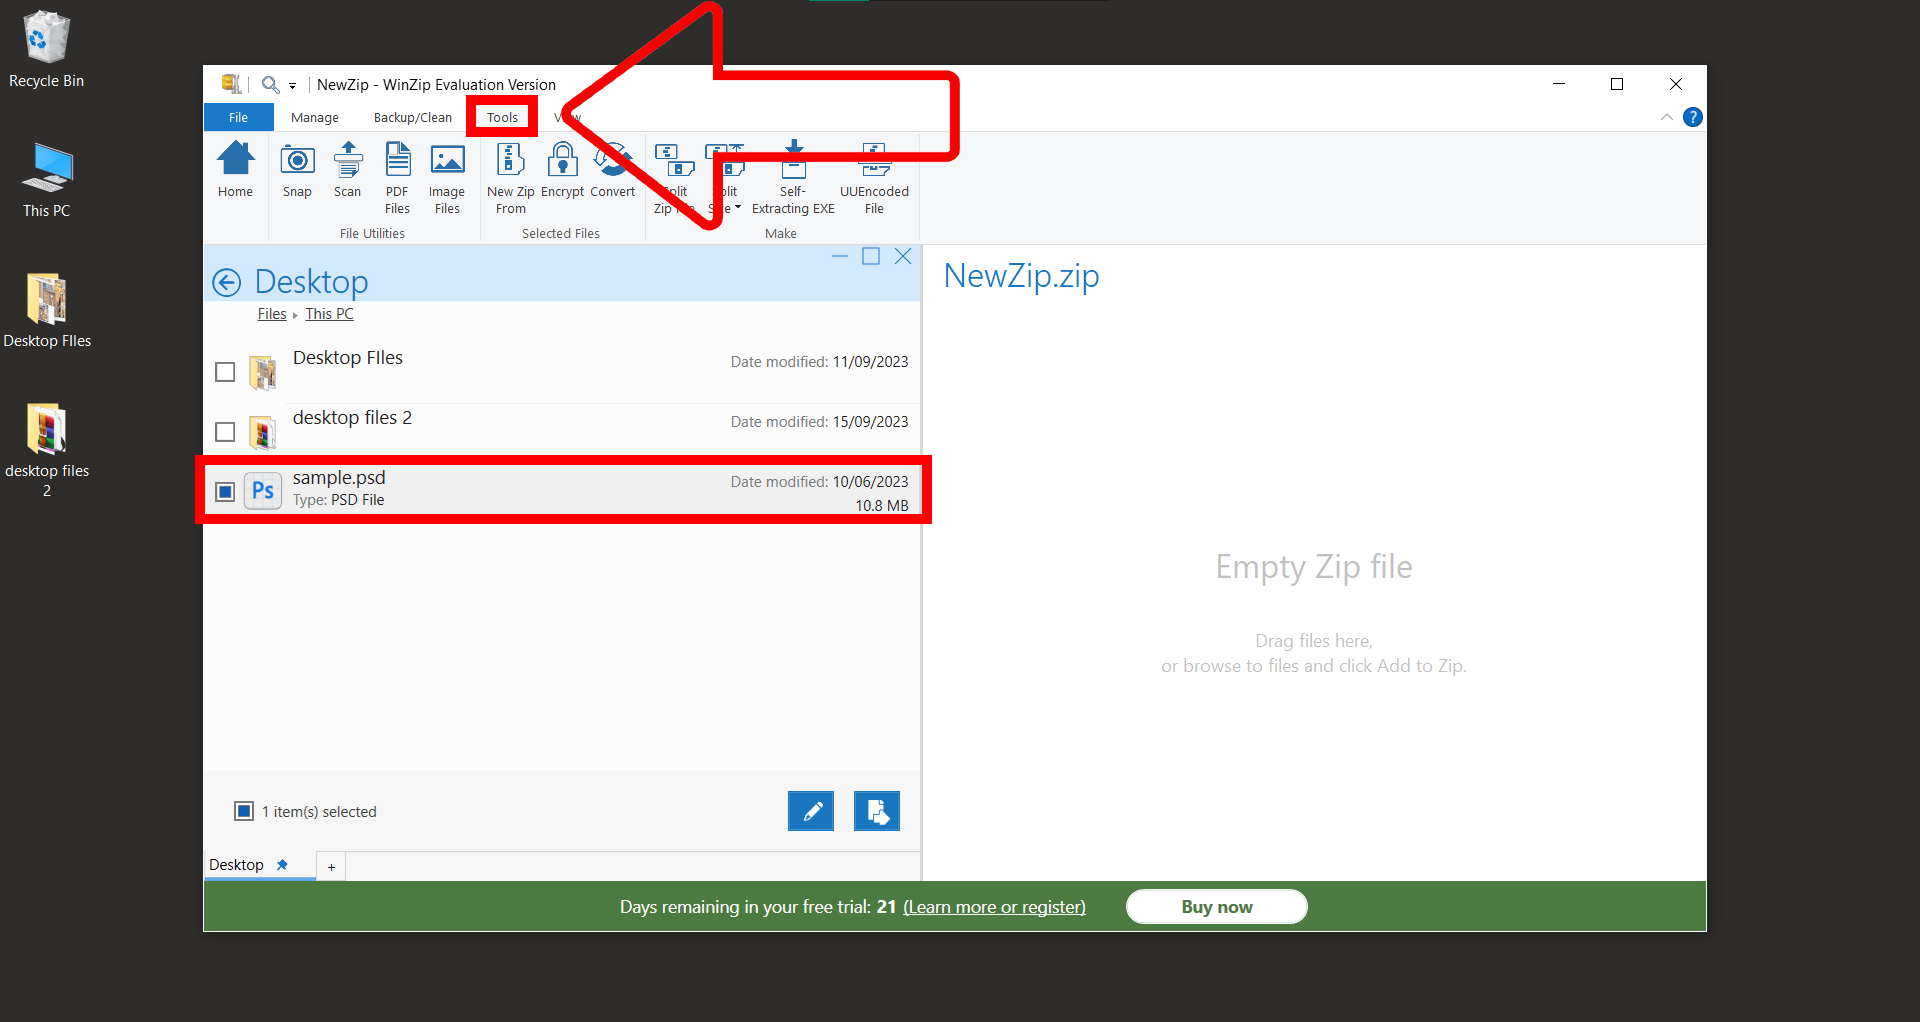Switch to the Backup/Clean tab
Viewport: 1920px width, 1022px height.
(412, 117)
